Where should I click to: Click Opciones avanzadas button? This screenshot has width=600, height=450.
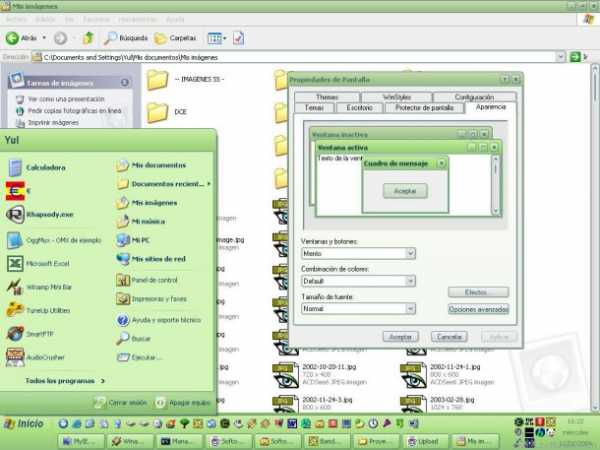(x=478, y=309)
